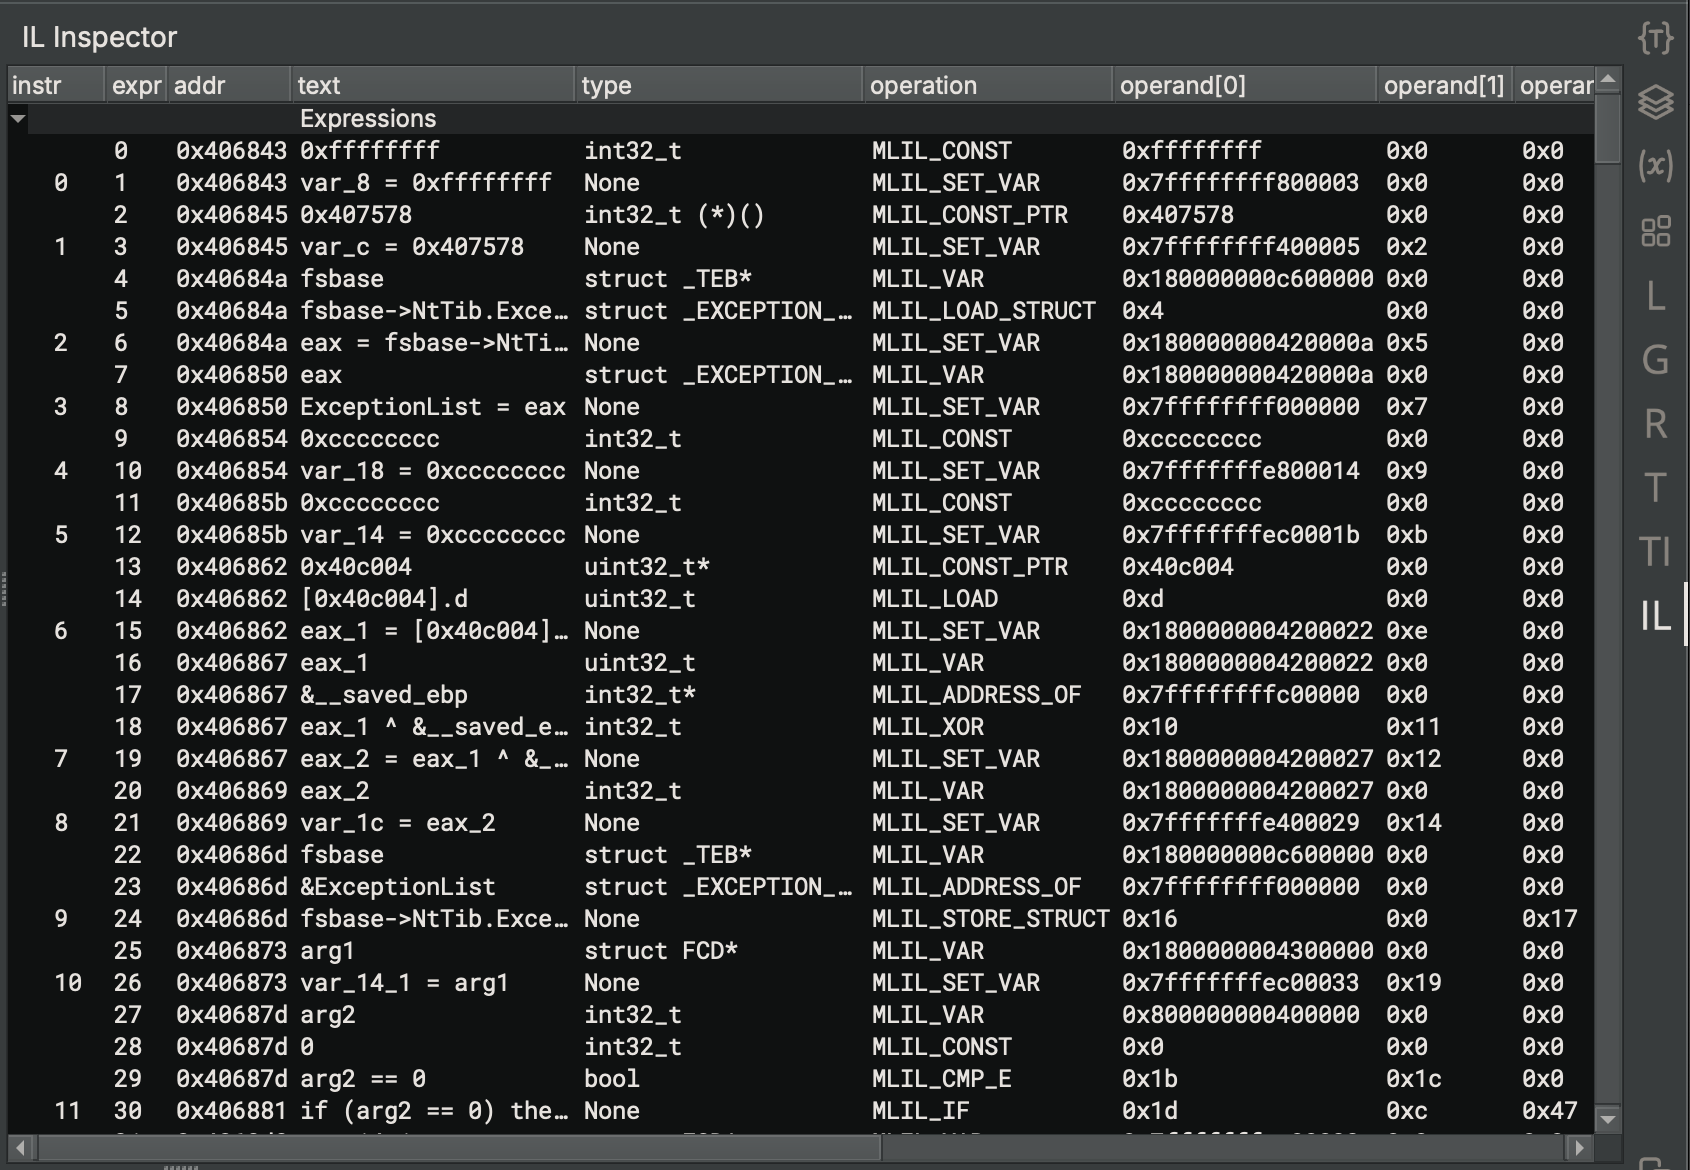Screen dimensions: 1690x1170
Task: Click the MLIL_LOAD_STRUCT operation cell
Action: click(x=984, y=311)
